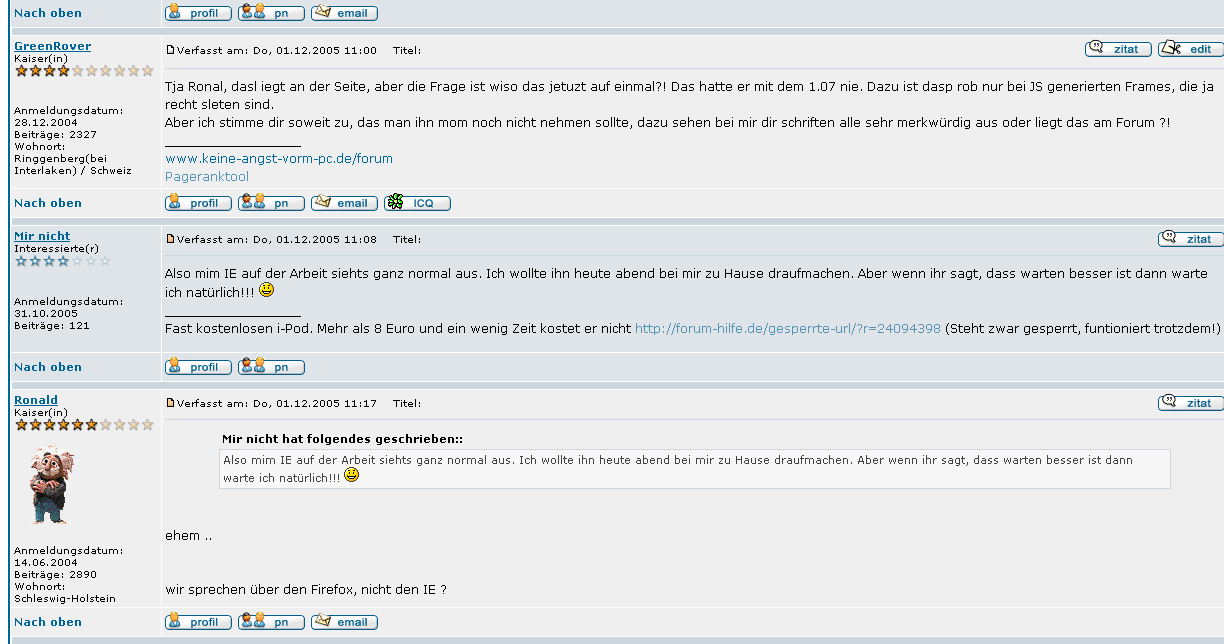Quote GreenRover's post with the zitat button
This screenshot has width=1224, height=644.
point(1118,49)
